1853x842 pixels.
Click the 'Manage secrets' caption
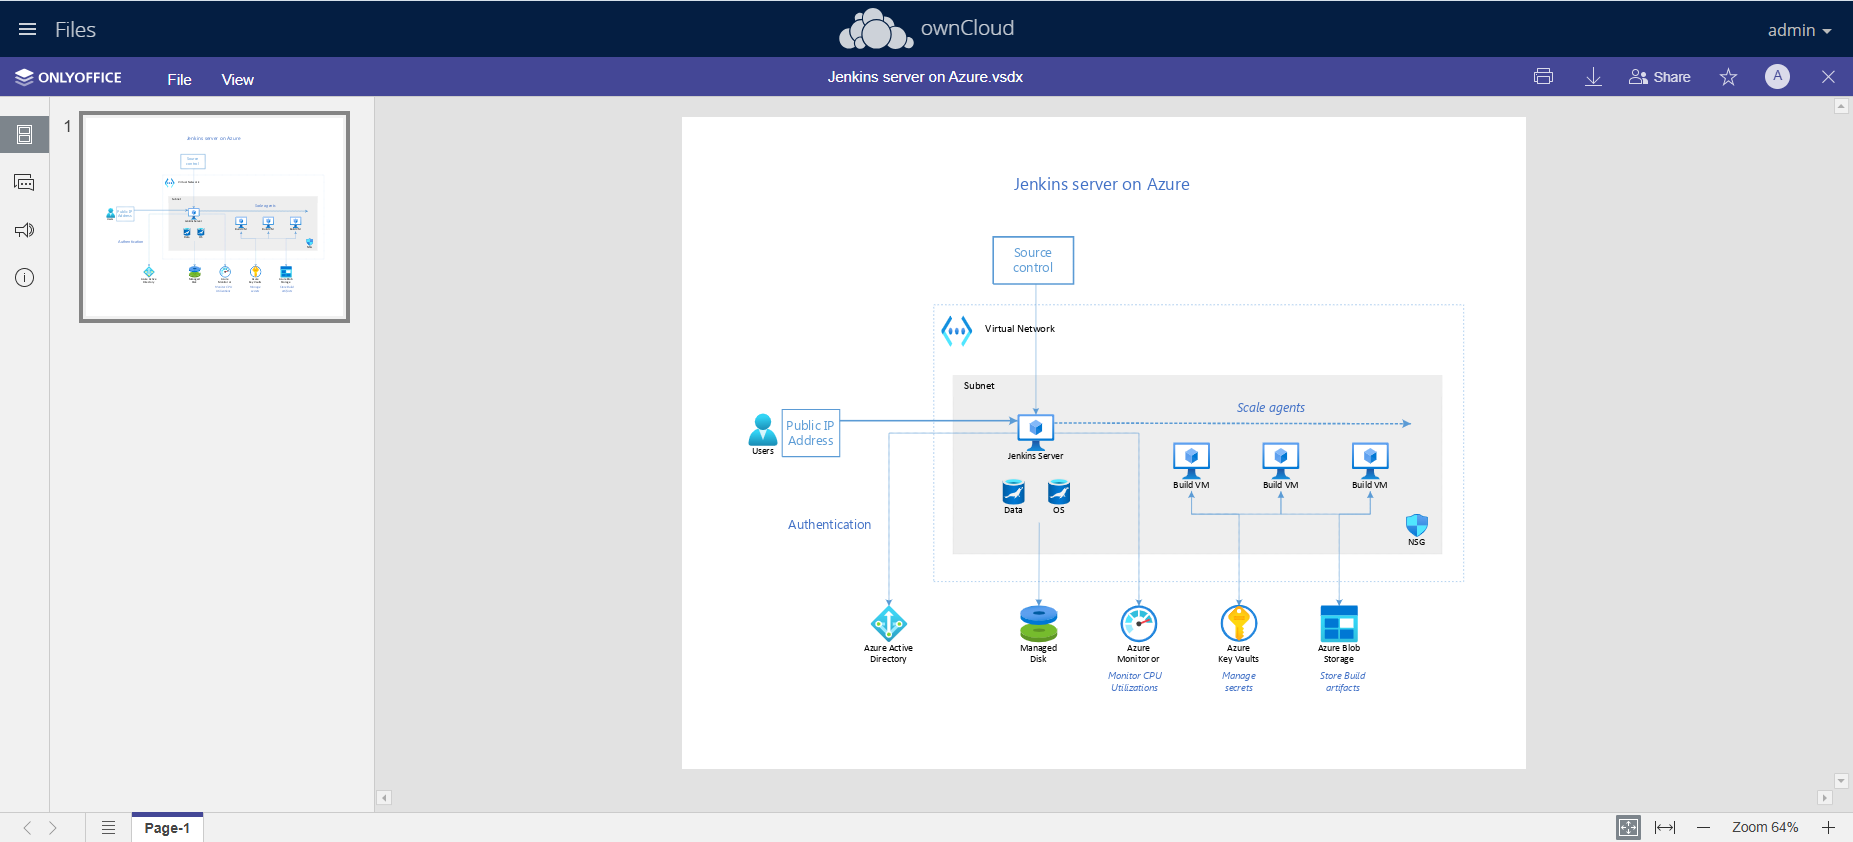tap(1239, 682)
